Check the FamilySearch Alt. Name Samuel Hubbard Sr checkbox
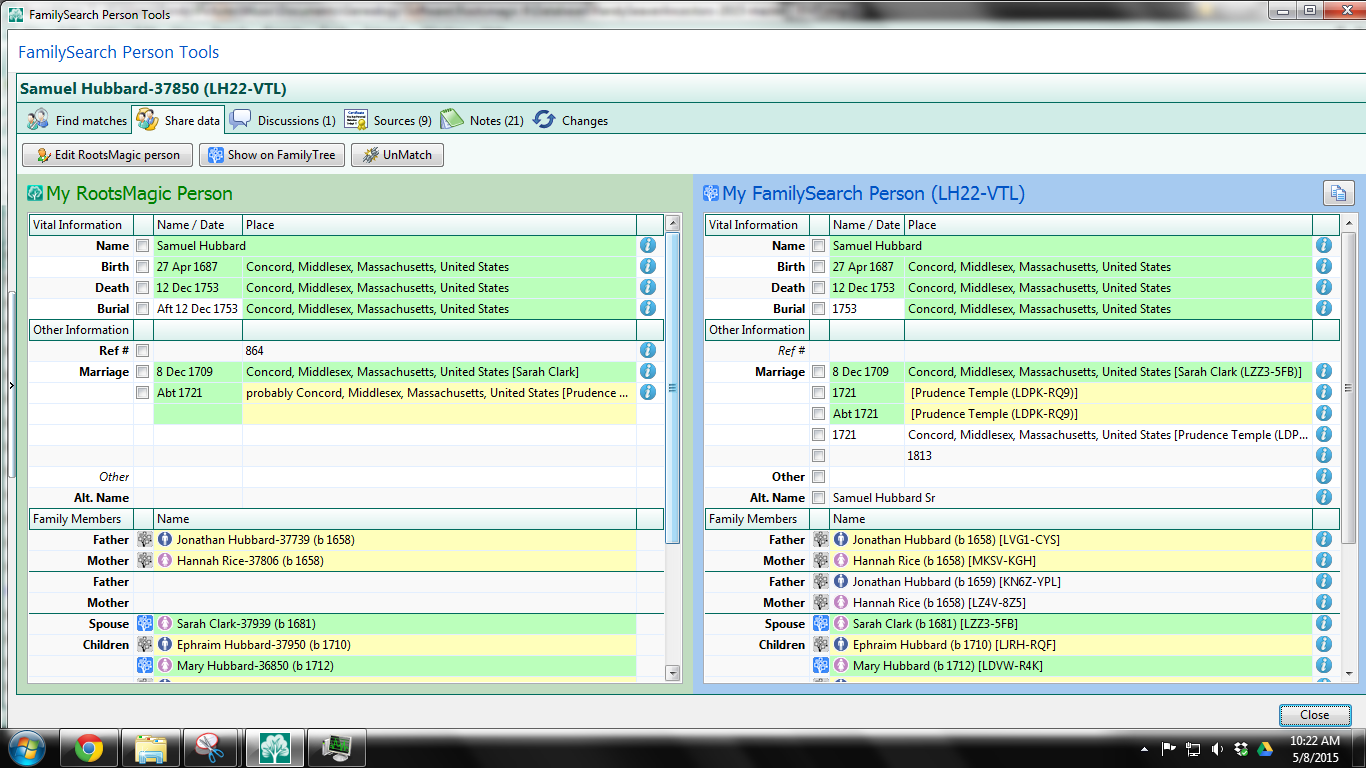Viewport: 1366px width, 768px height. (819, 498)
